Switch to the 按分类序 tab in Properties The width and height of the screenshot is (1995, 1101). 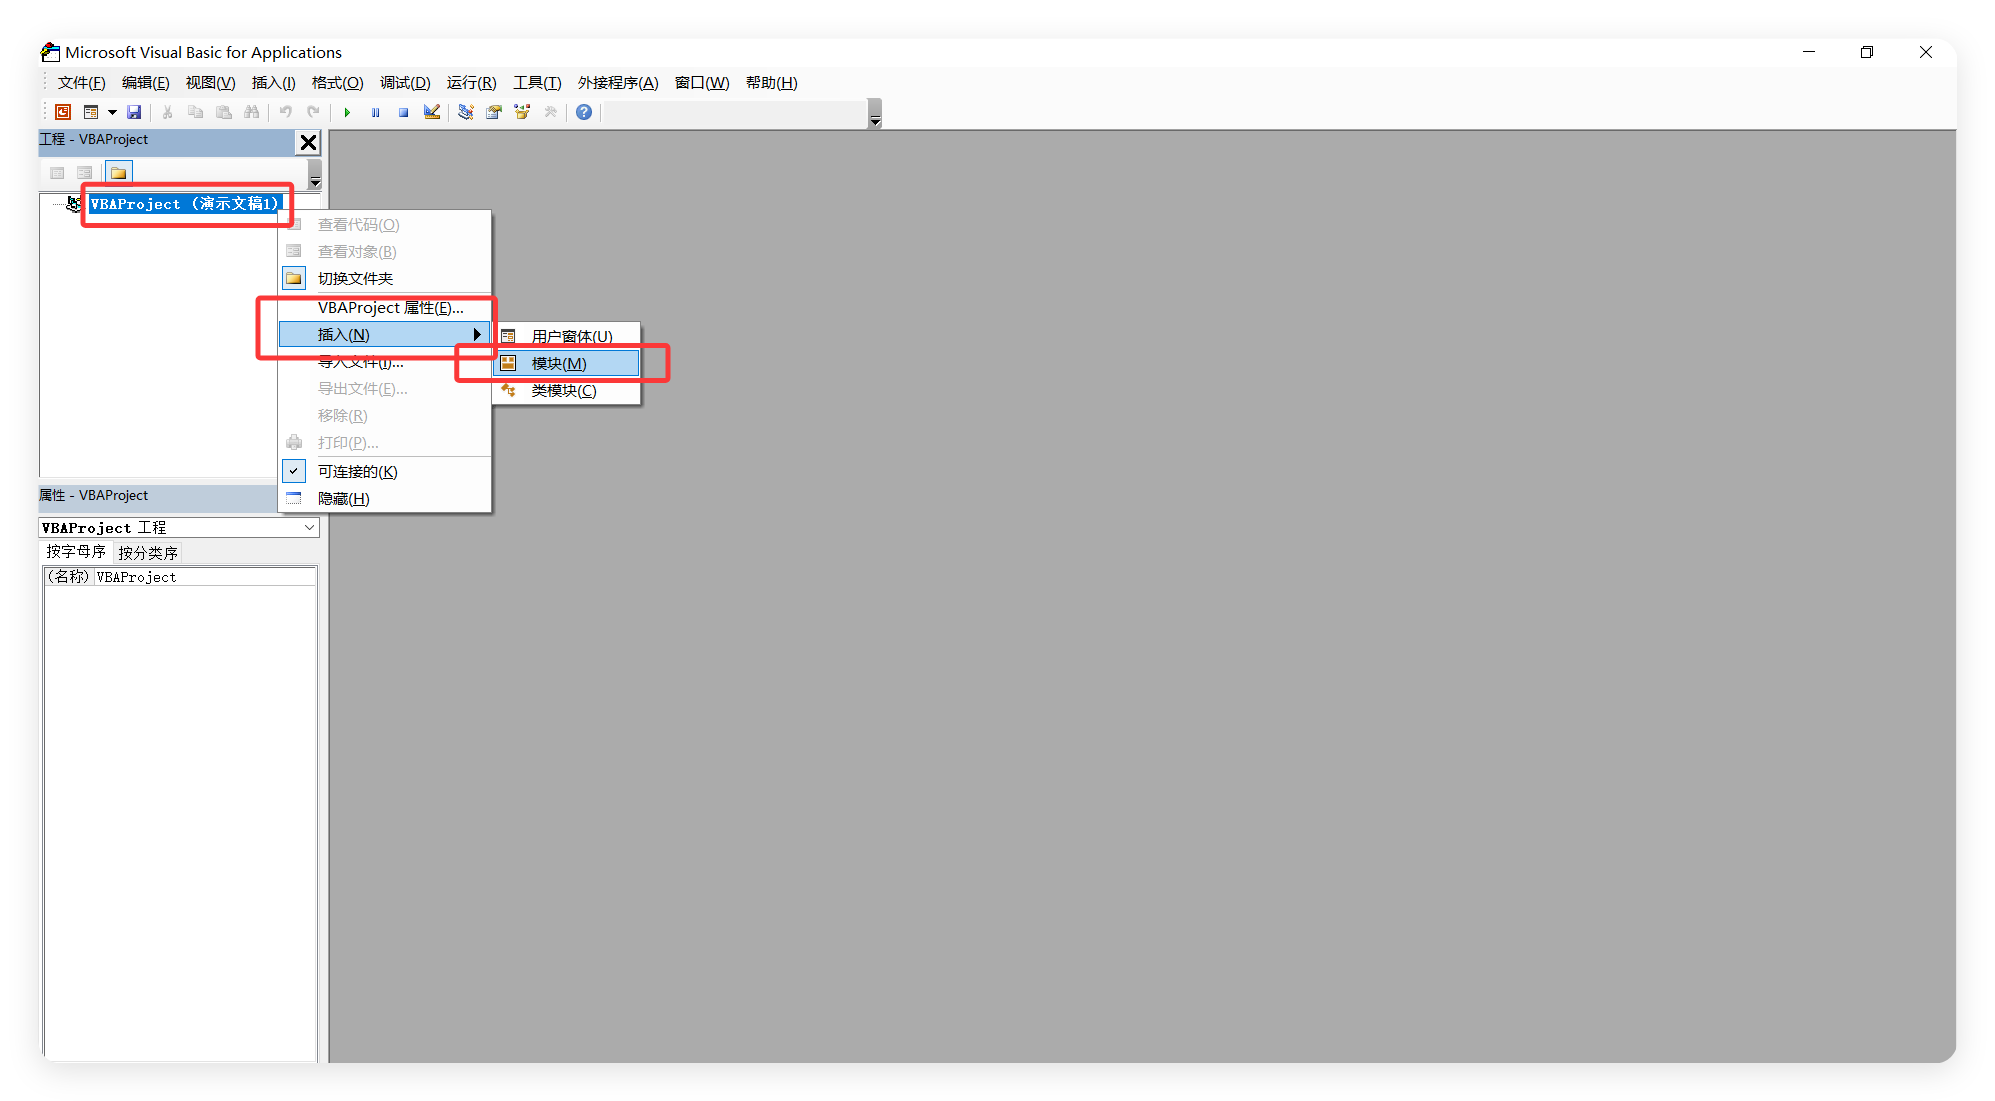pyautogui.click(x=147, y=551)
